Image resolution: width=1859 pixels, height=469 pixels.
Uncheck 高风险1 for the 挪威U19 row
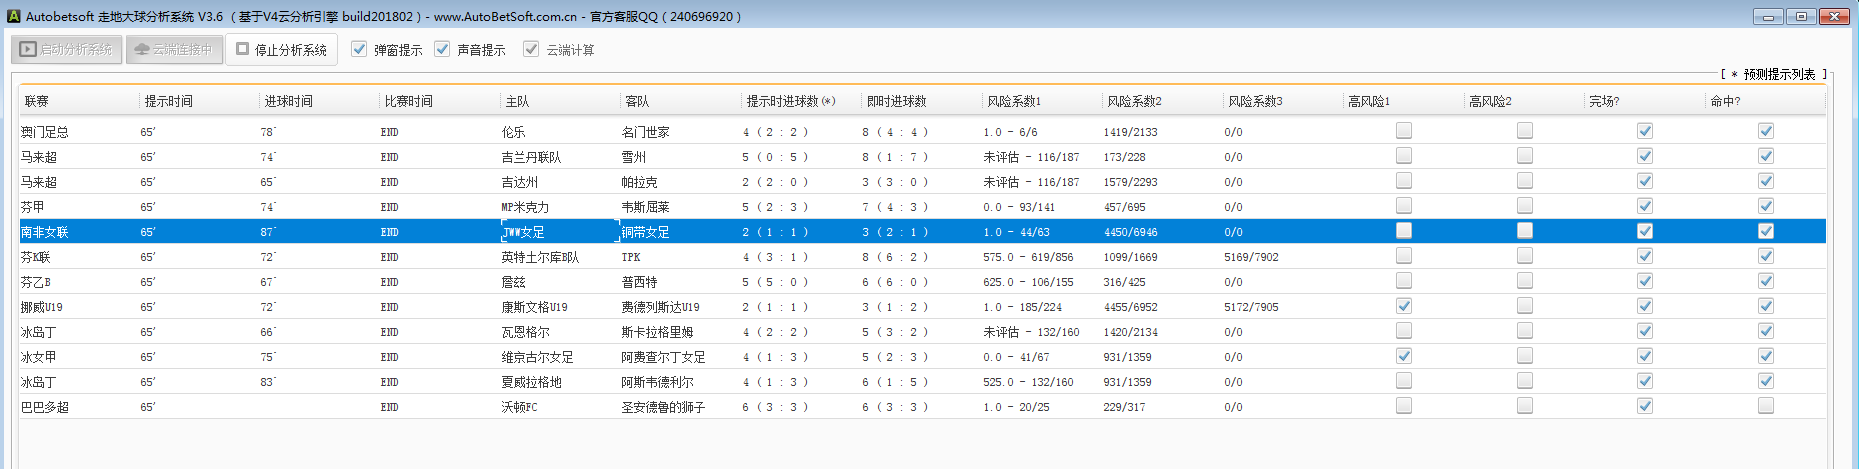(x=1404, y=306)
